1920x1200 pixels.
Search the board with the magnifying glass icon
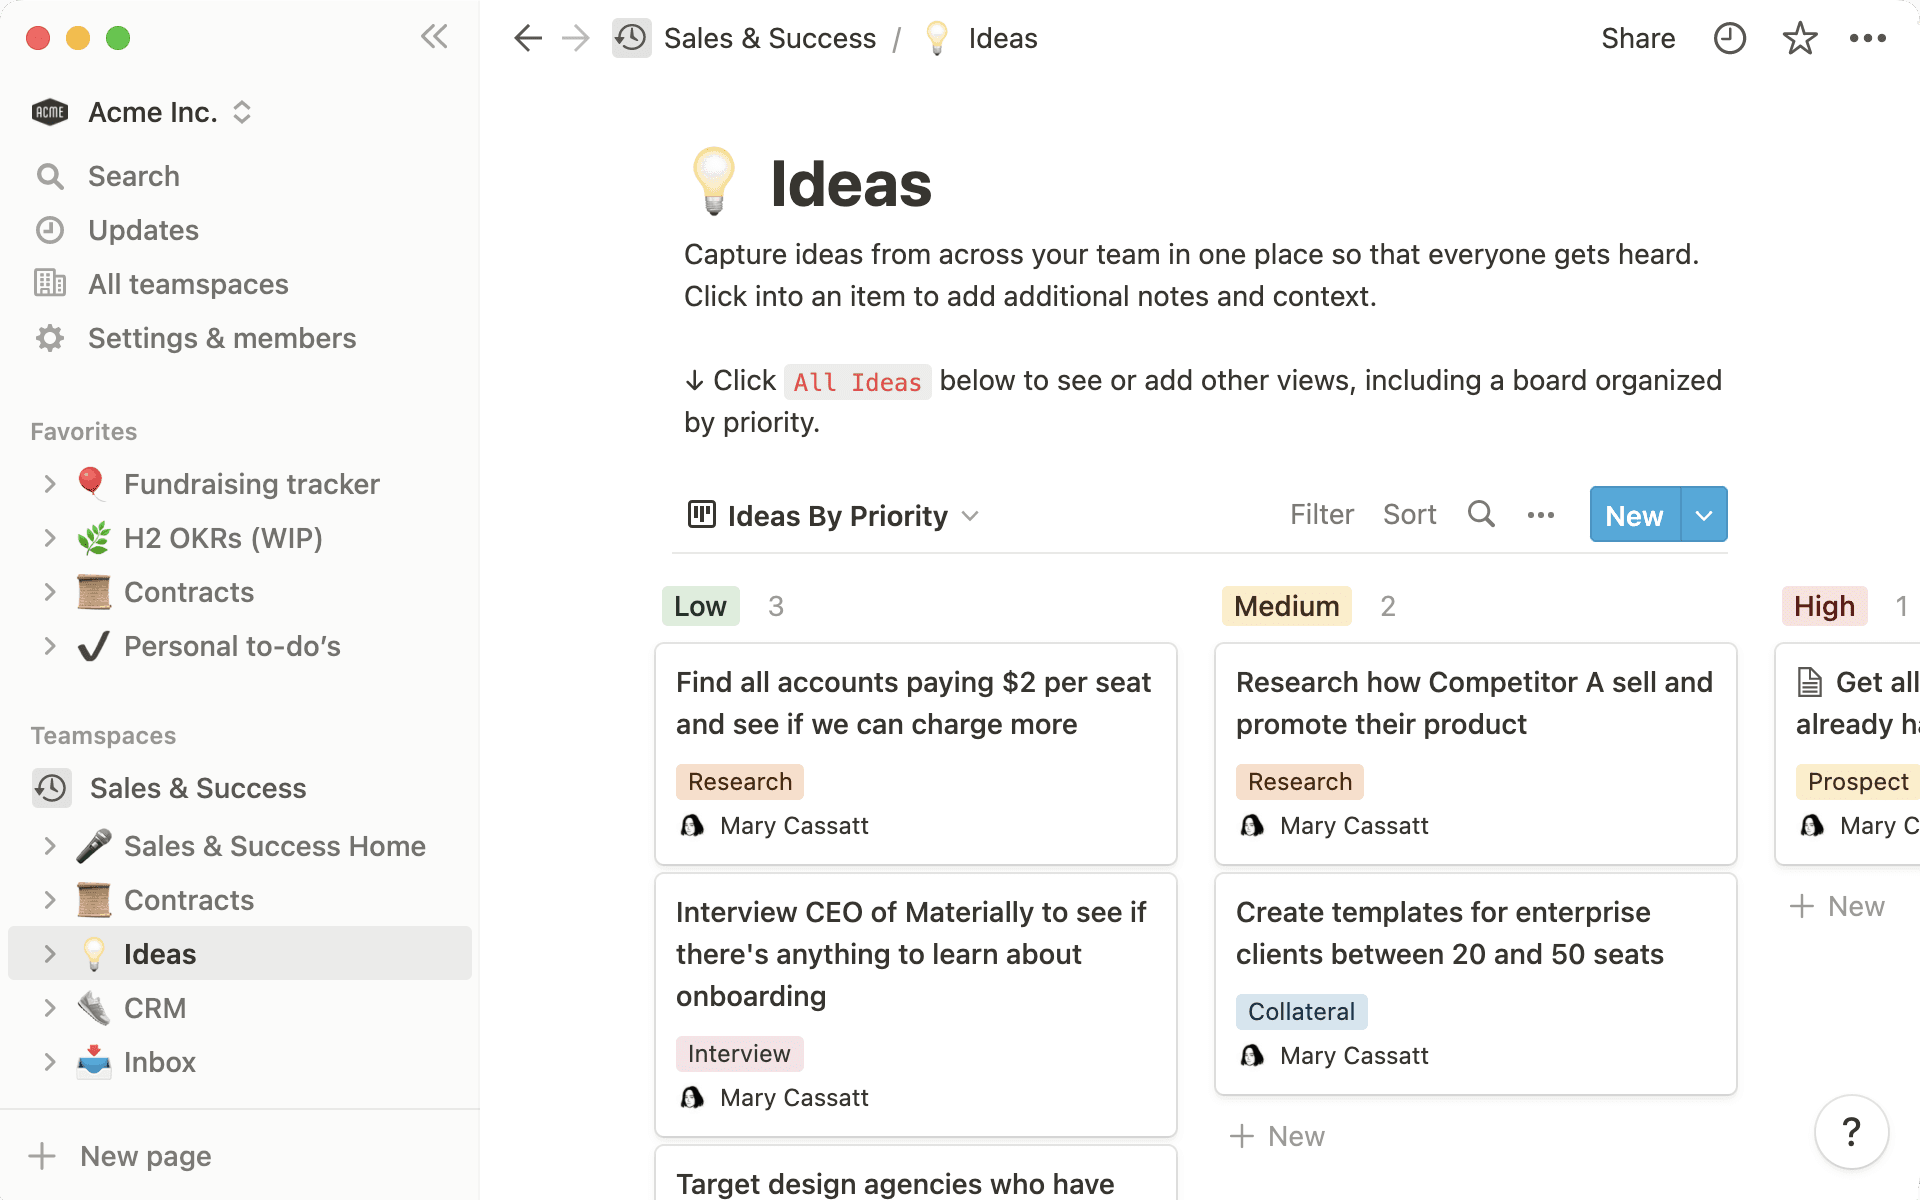pos(1481,514)
